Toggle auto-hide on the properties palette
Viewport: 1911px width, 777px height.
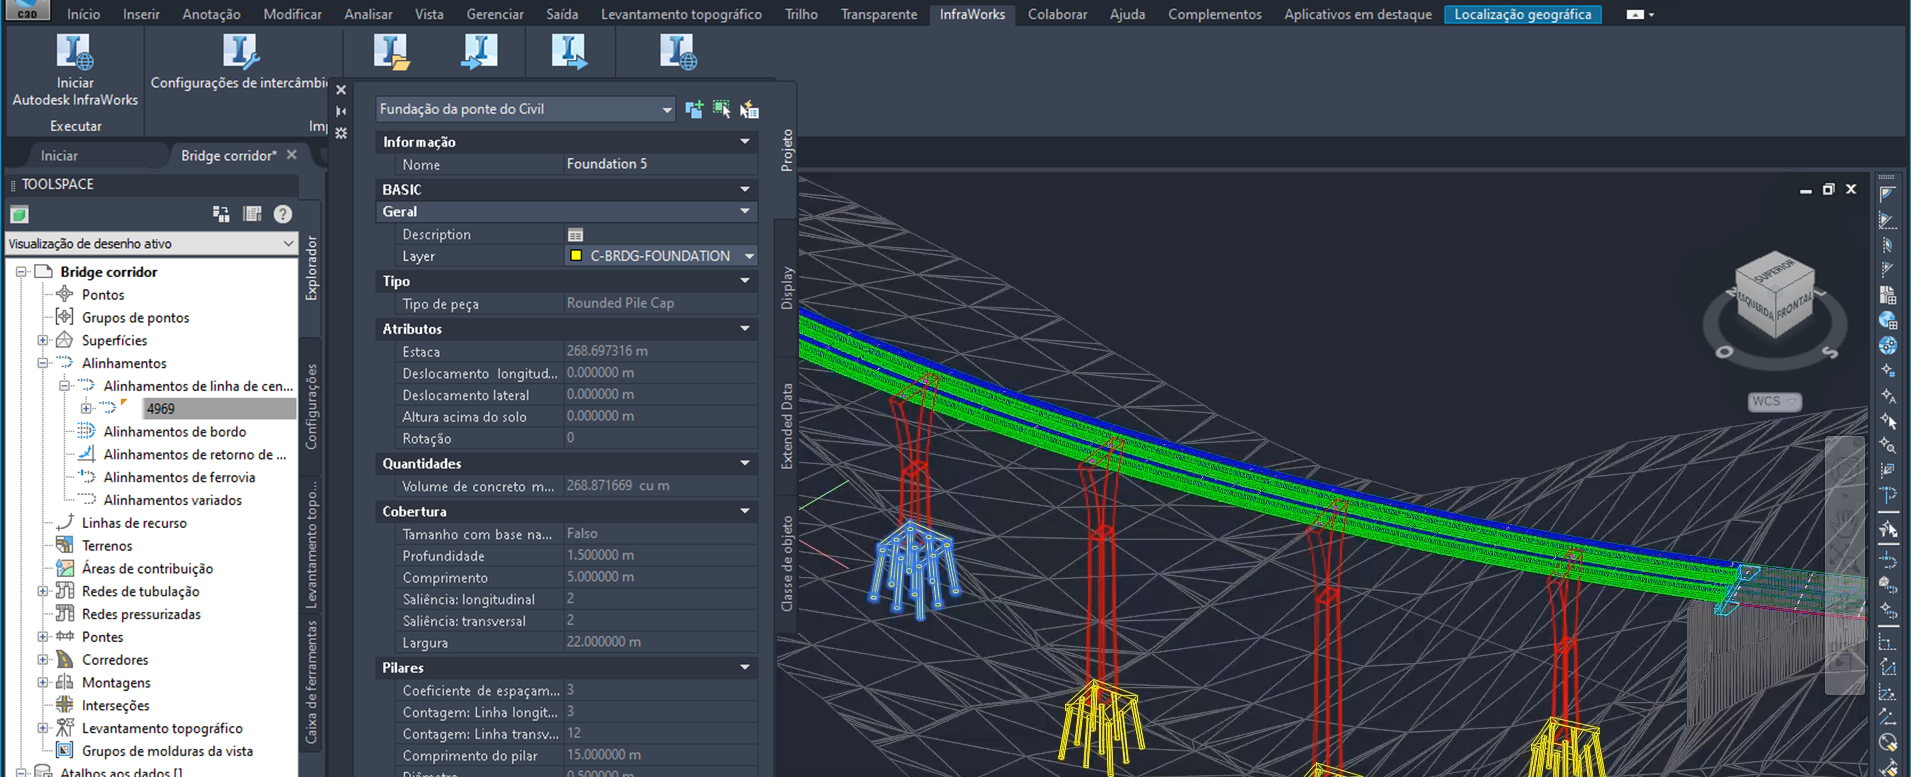coord(341,111)
